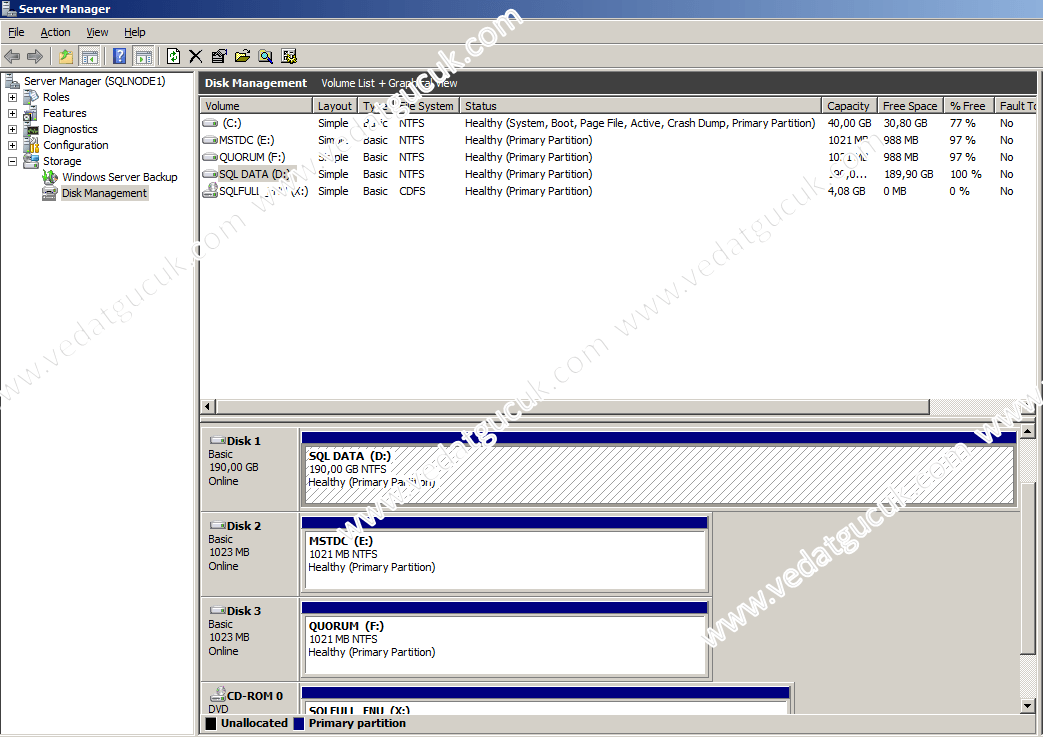Select the (C:) volume row

[x=617, y=123]
